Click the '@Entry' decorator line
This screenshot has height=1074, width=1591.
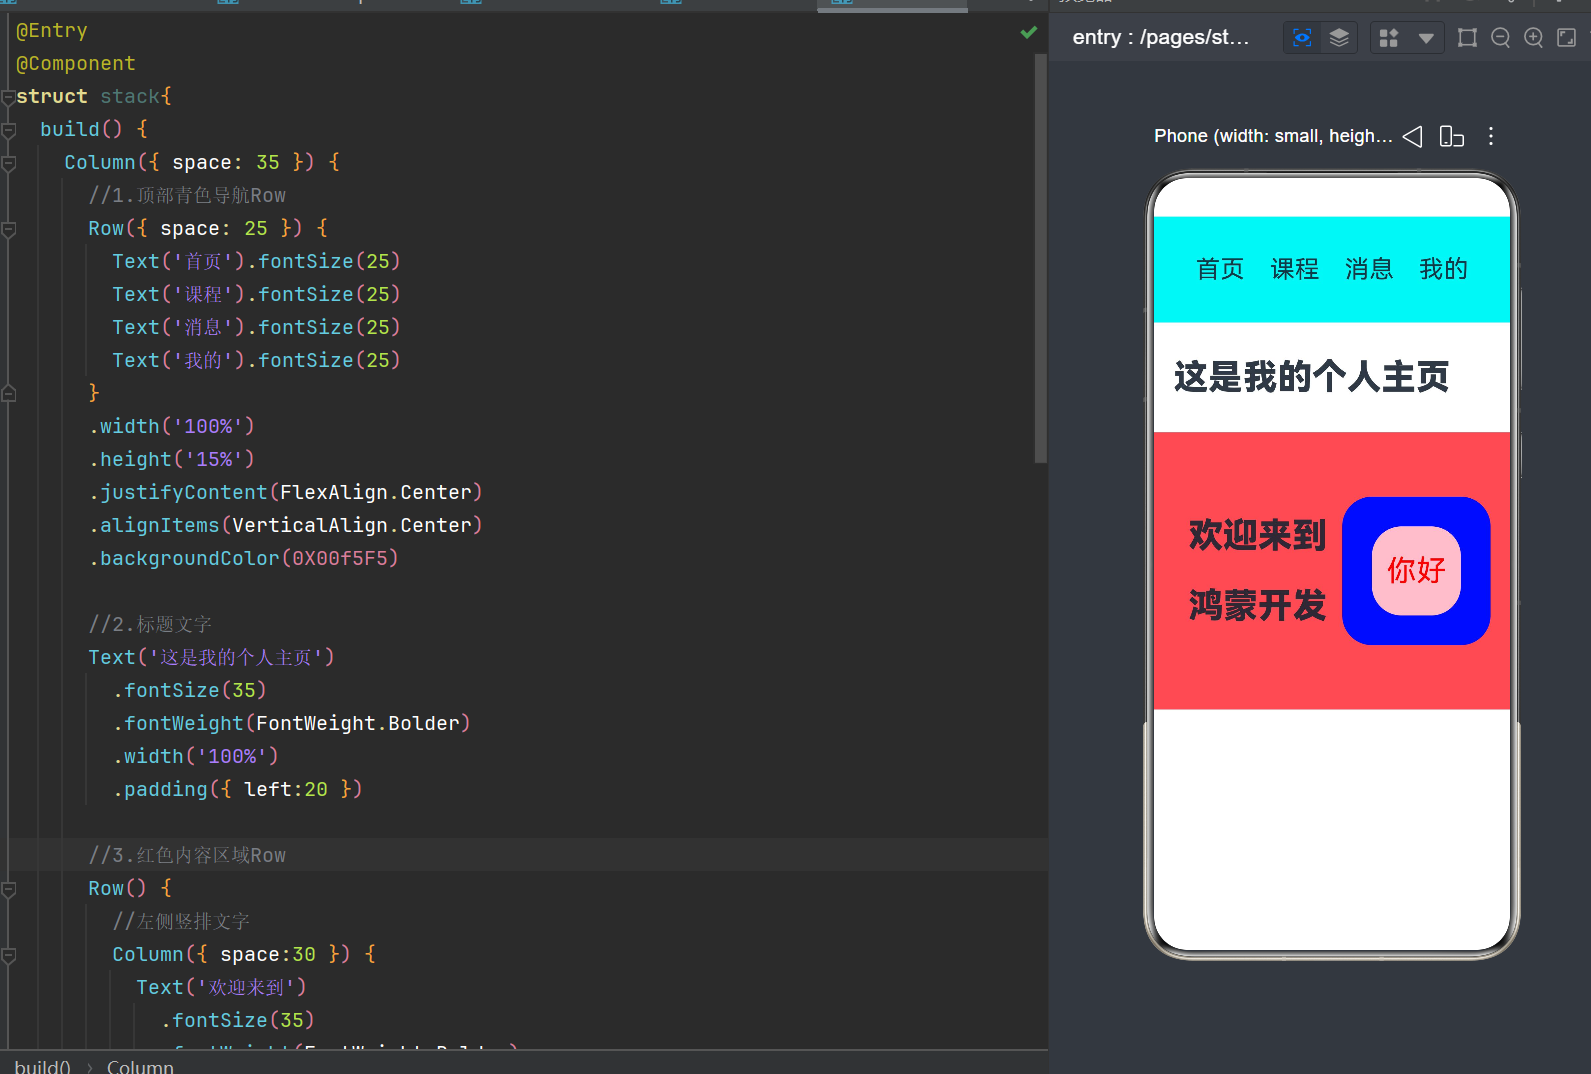click(x=52, y=31)
